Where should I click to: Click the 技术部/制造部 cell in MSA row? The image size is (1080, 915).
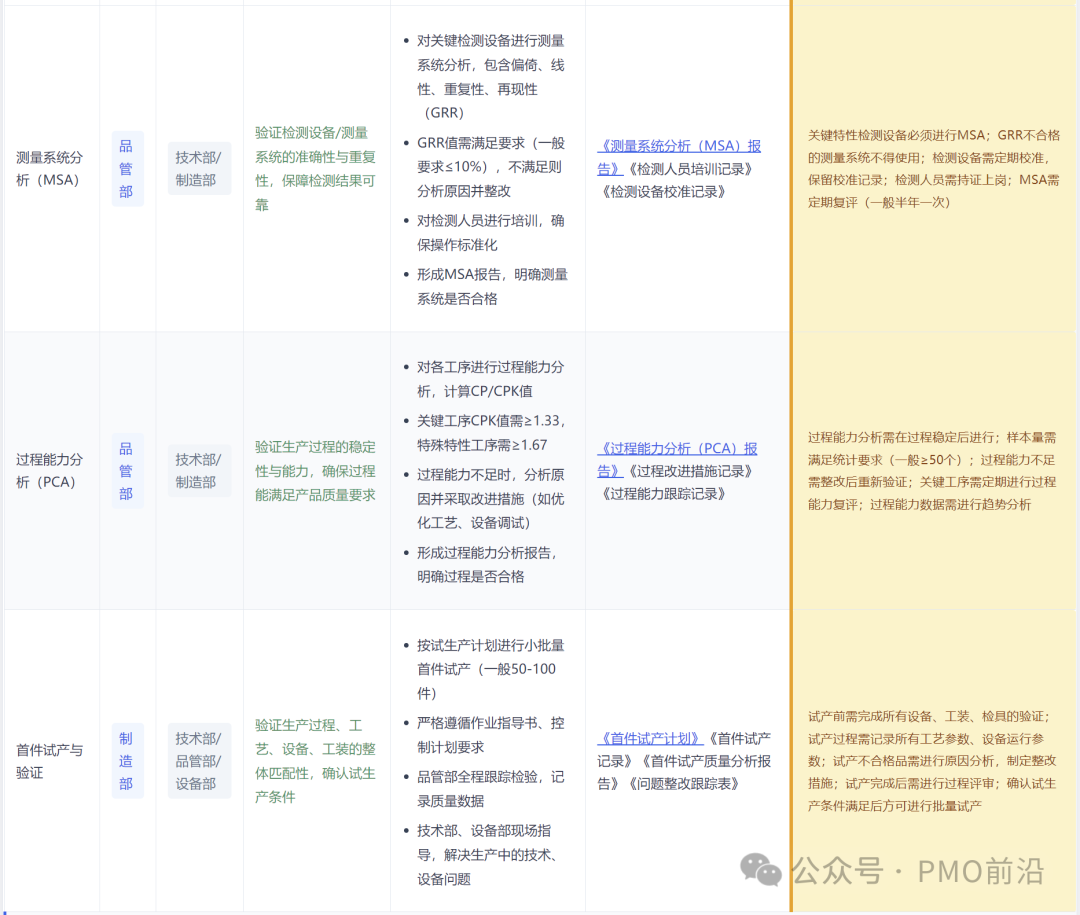pos(199,168)
